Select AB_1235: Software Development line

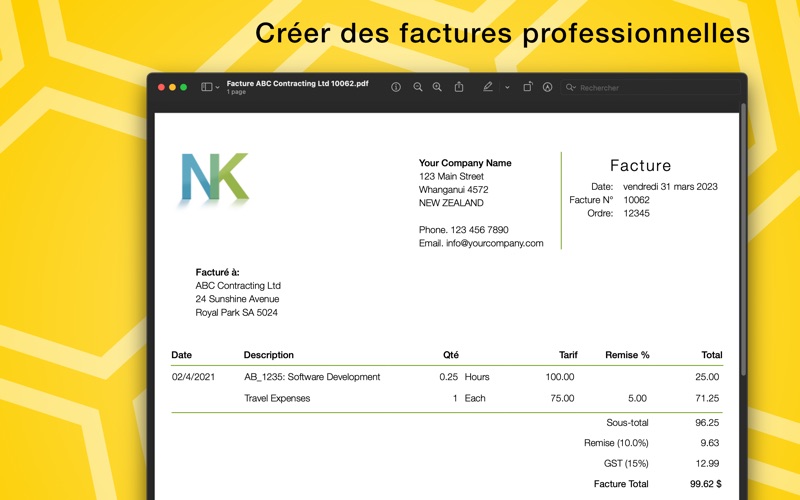click(x=312, y=377)
